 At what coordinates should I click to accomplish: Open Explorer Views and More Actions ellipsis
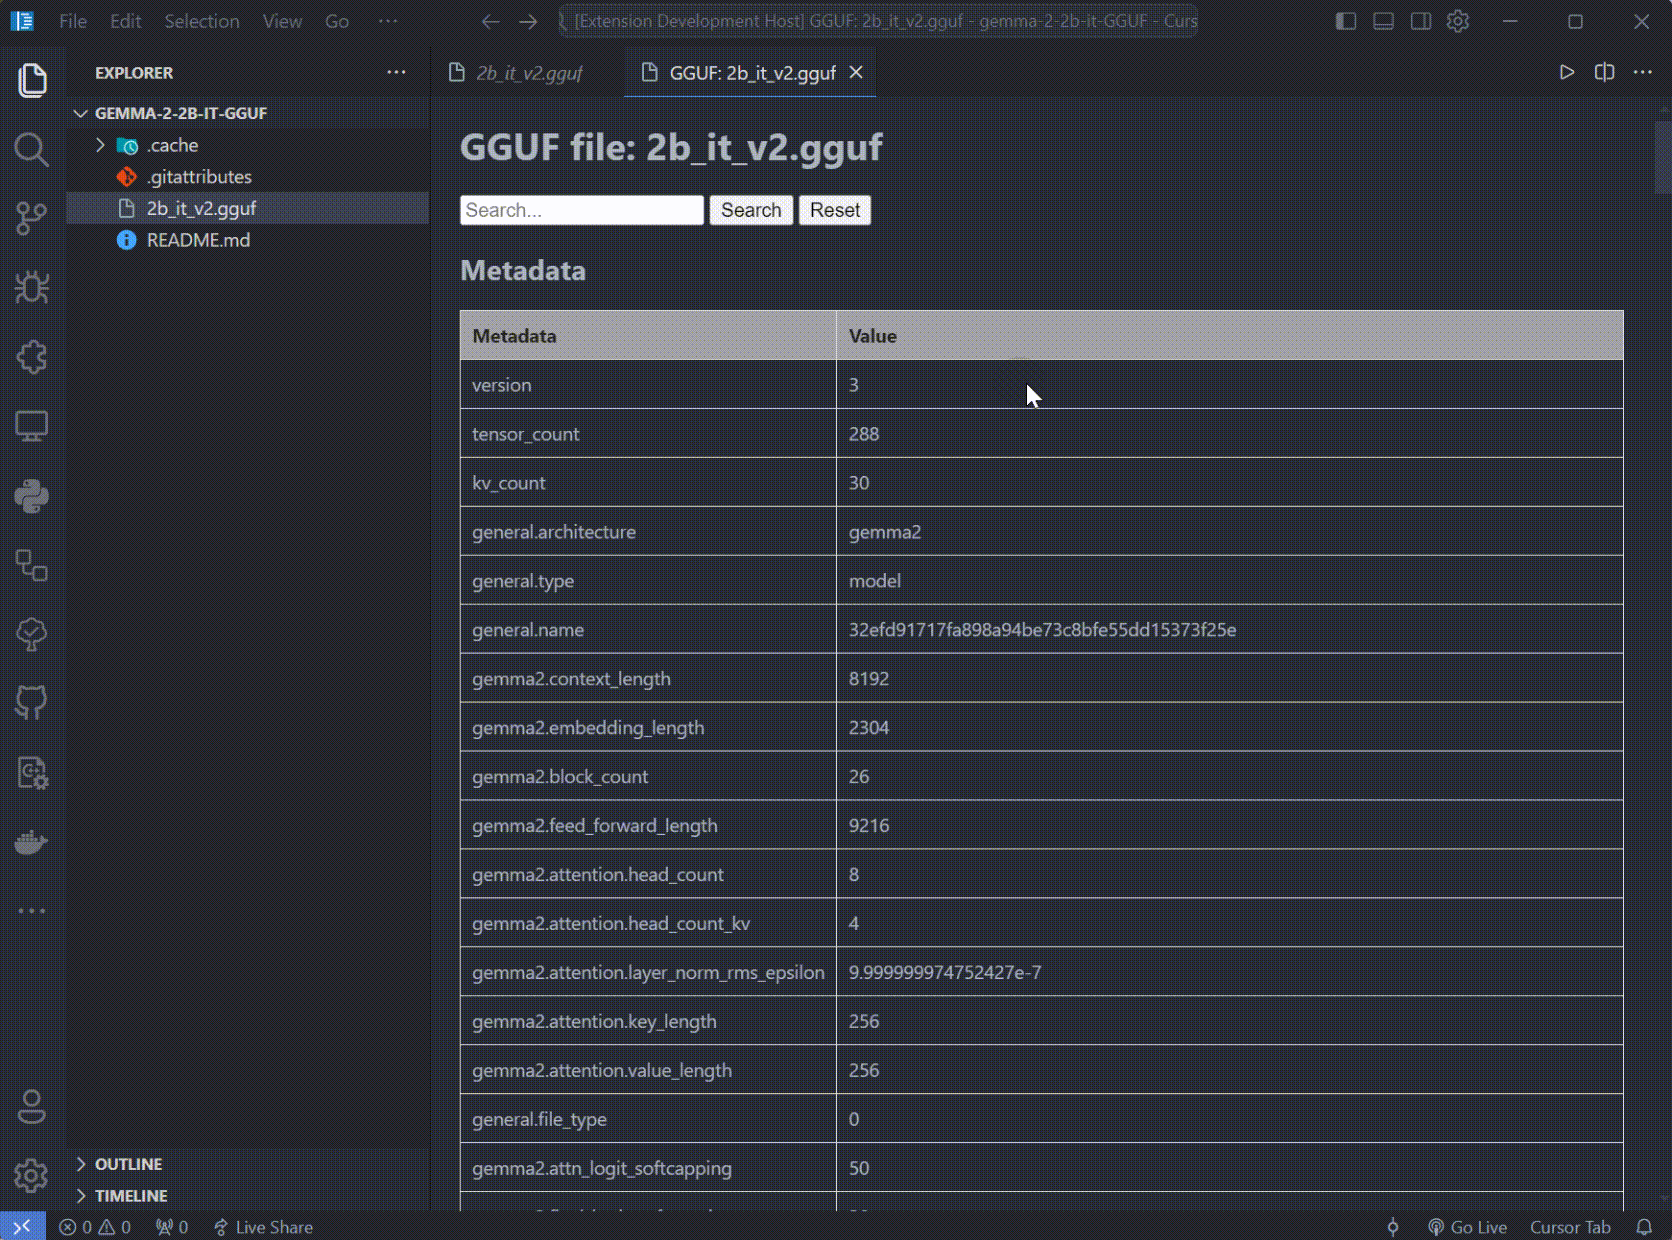click(x=397, y=72)
